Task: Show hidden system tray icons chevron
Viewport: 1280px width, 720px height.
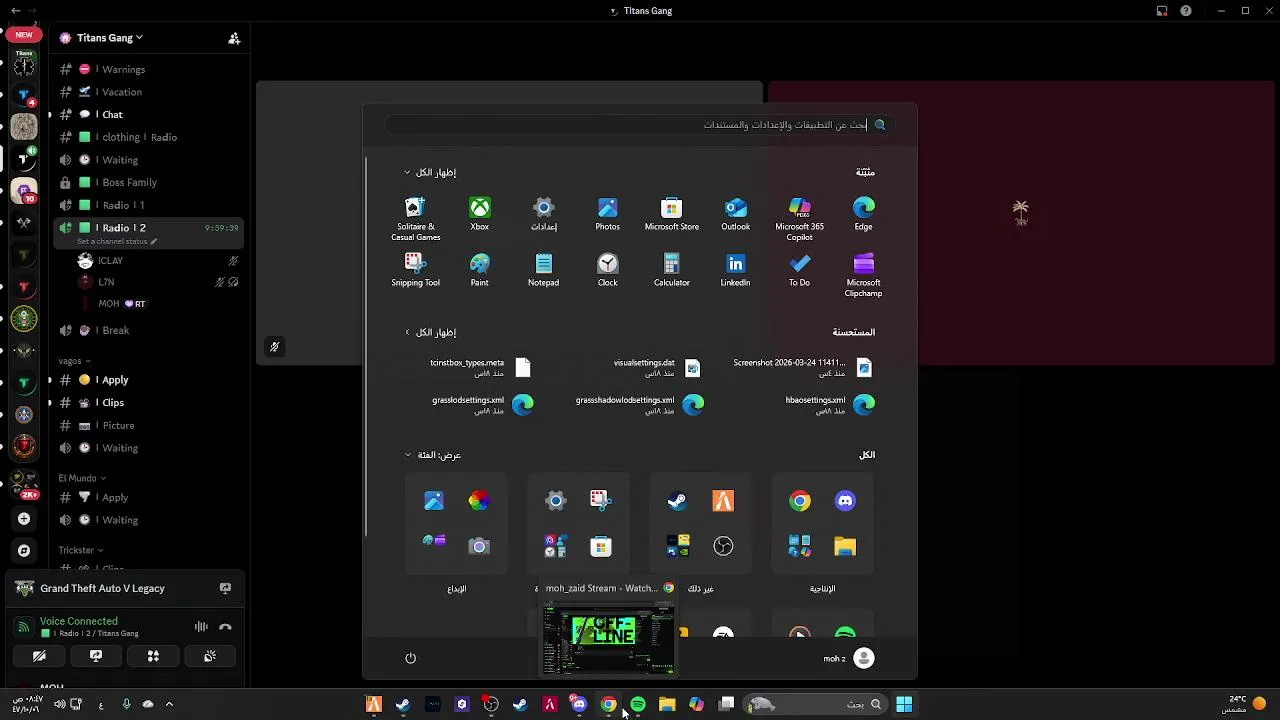Action: (169, 705)
